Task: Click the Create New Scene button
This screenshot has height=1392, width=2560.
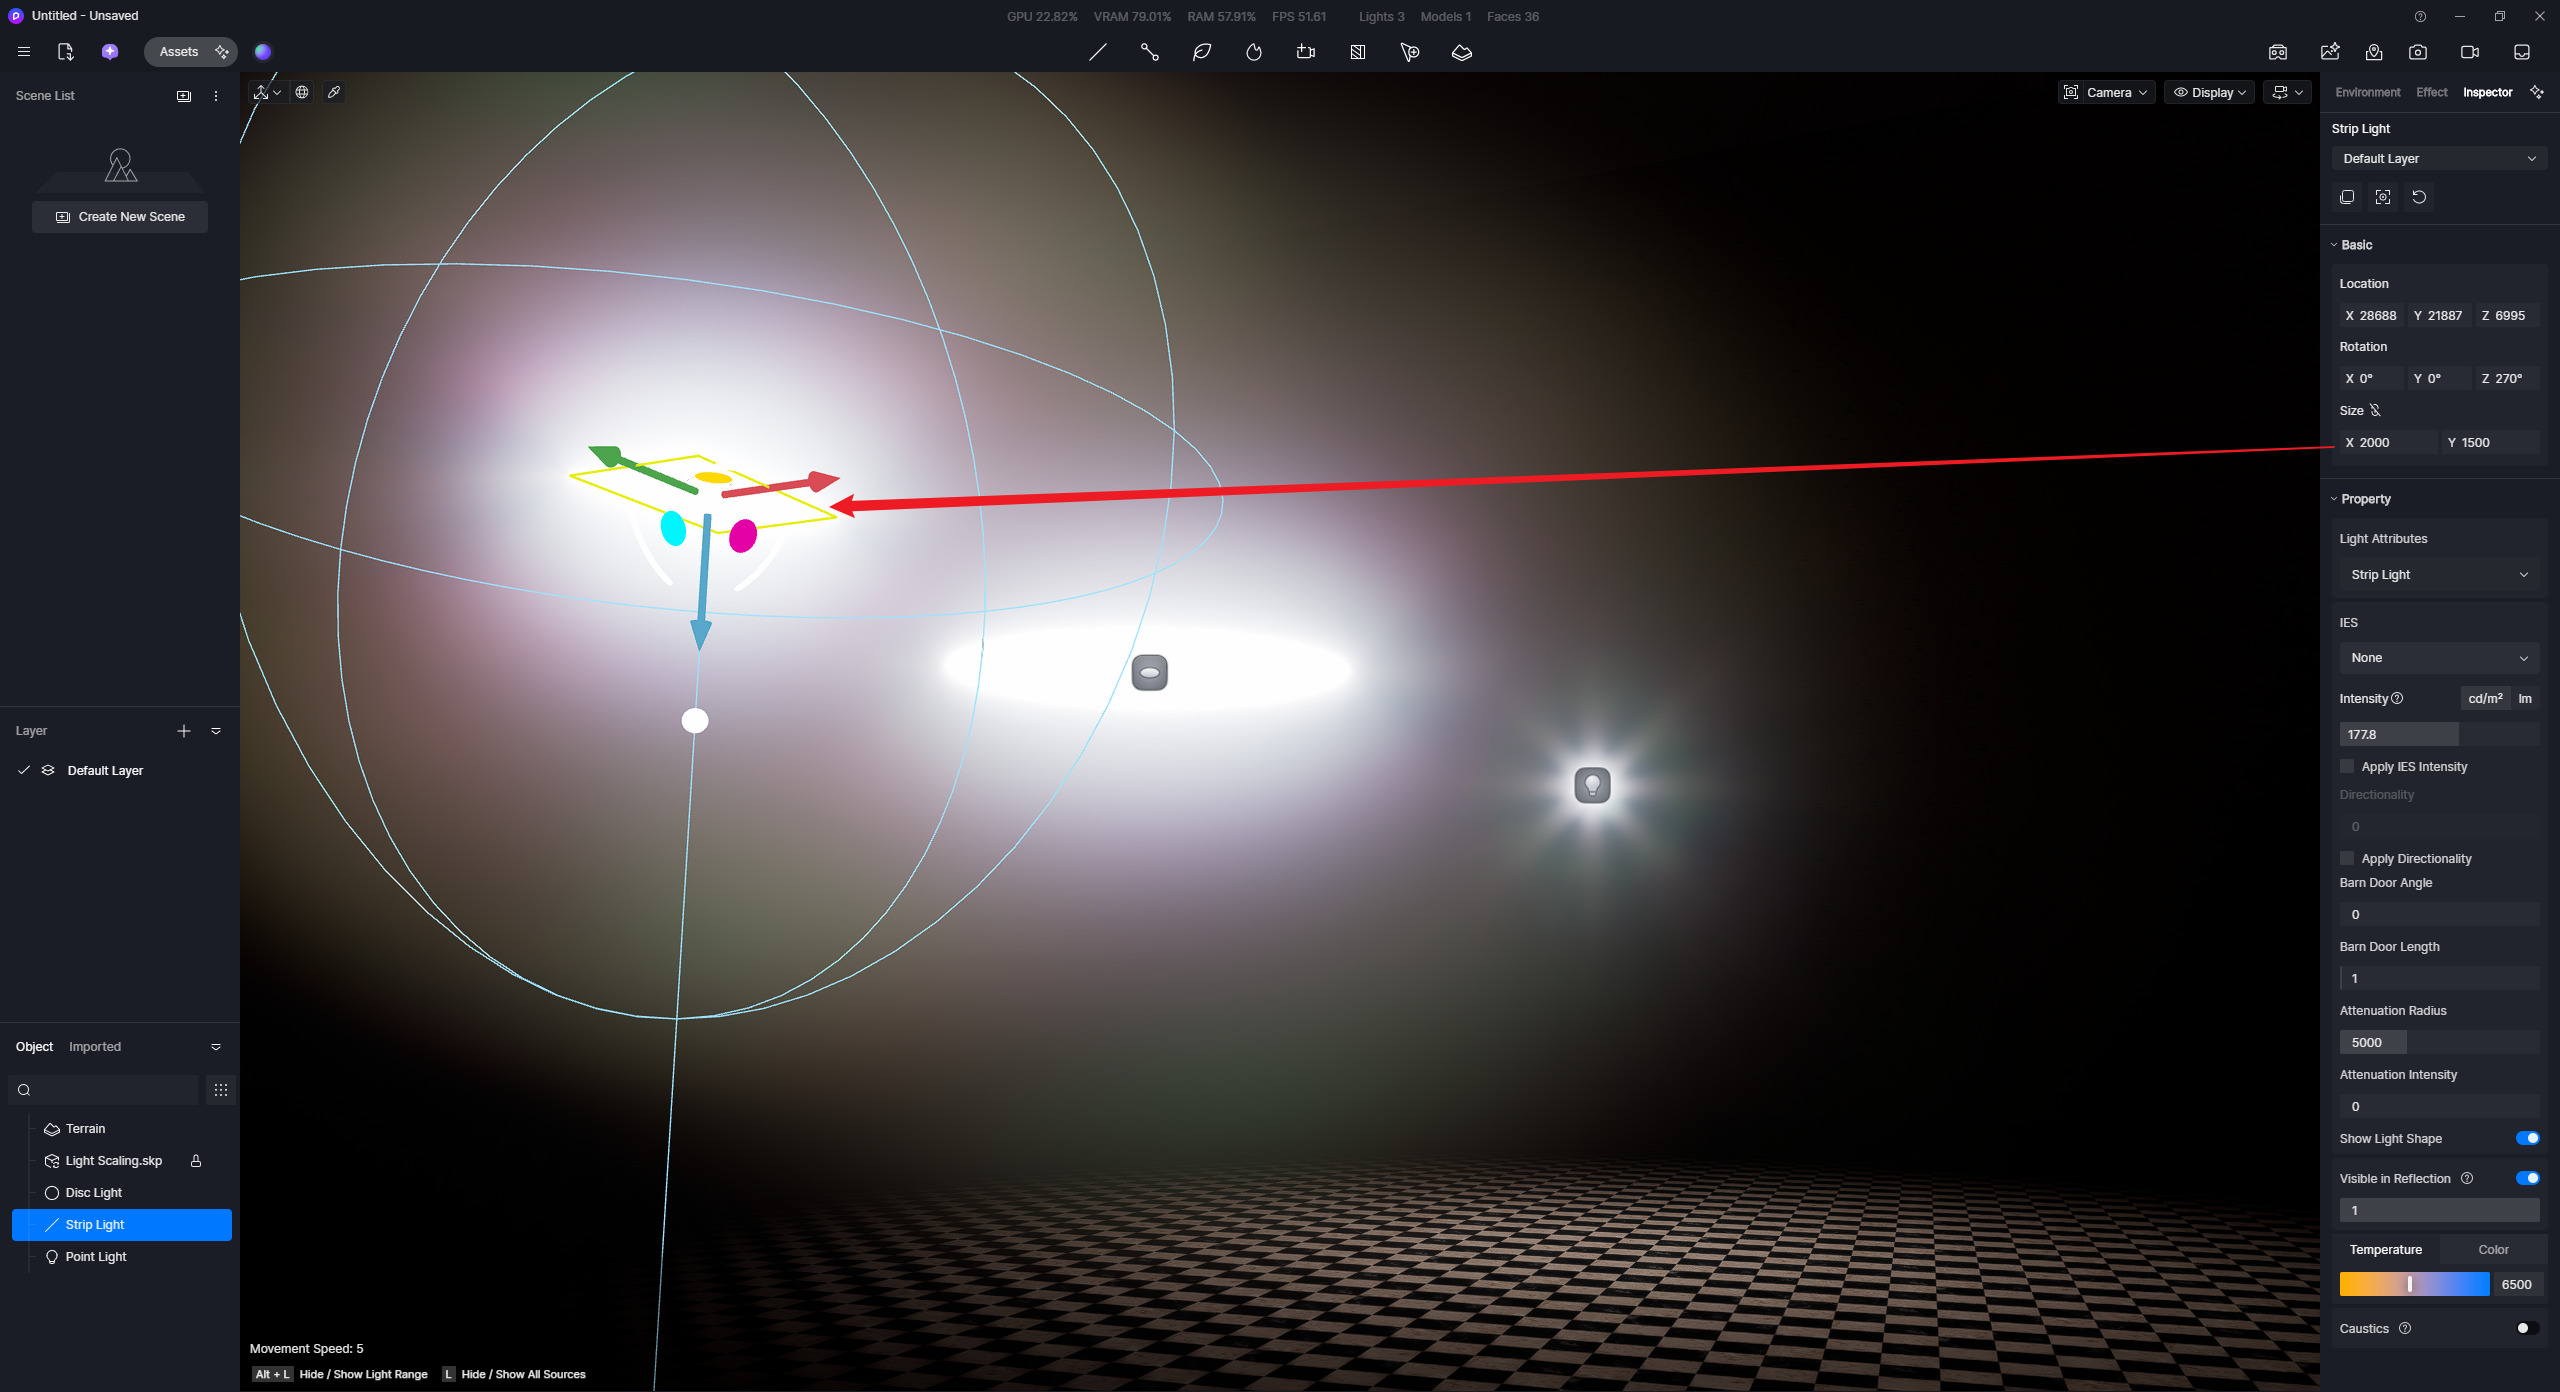Action: (120, 217)
